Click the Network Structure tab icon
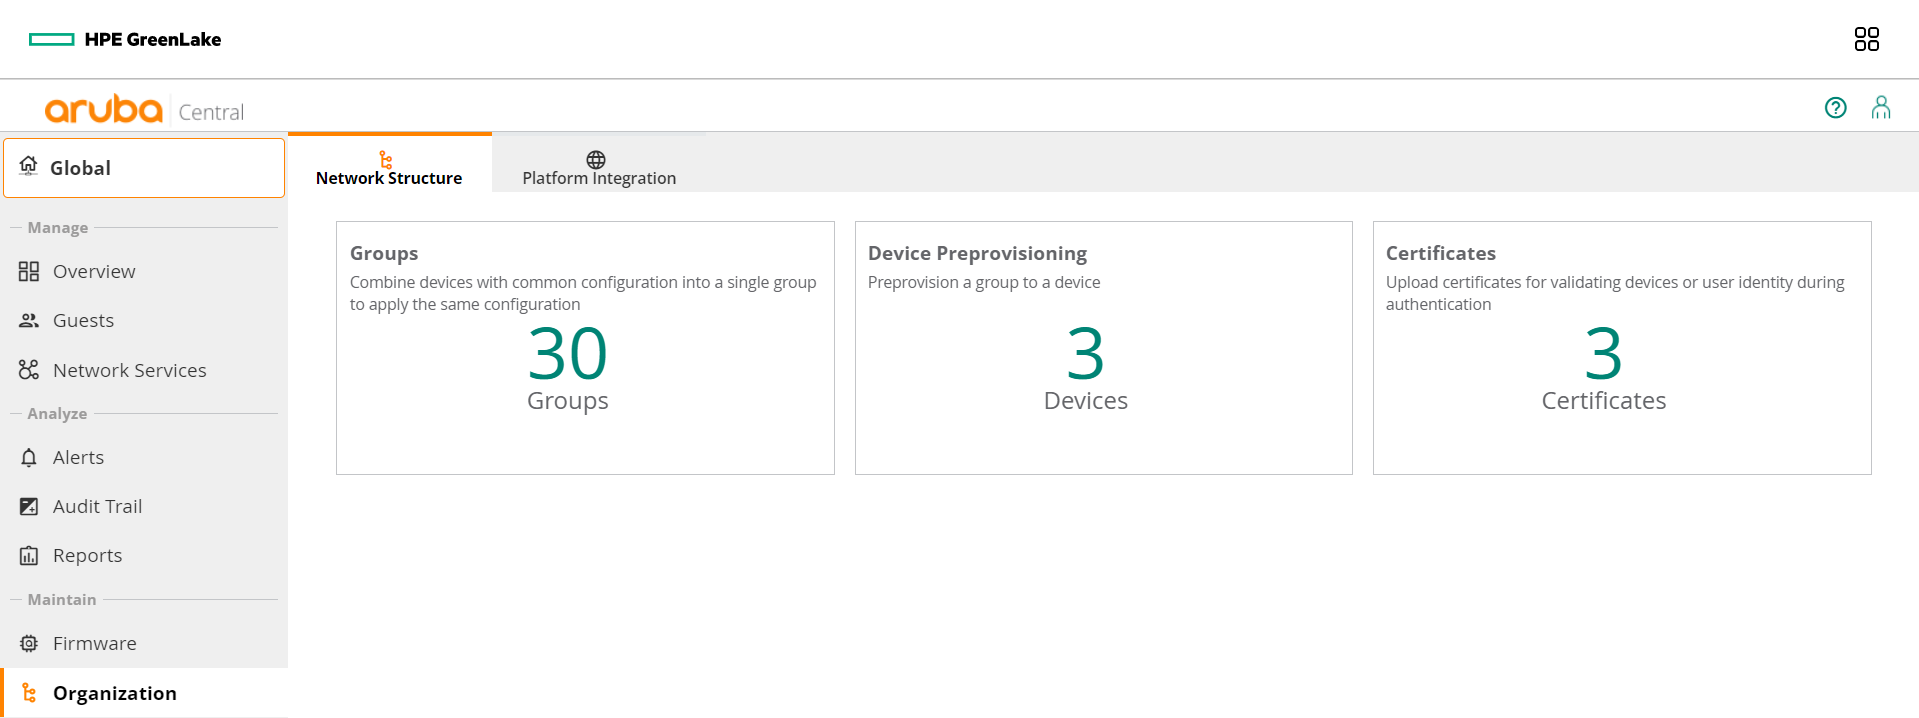This screenshot has width=1919, height=718. 386,159
